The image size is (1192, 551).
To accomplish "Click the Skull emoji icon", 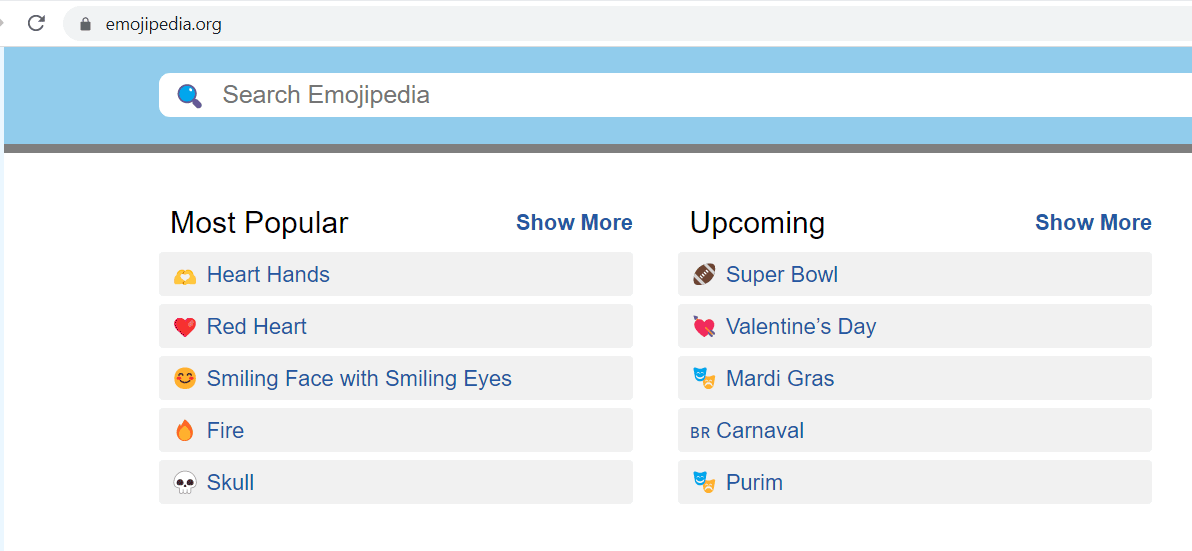I will 184,483.
